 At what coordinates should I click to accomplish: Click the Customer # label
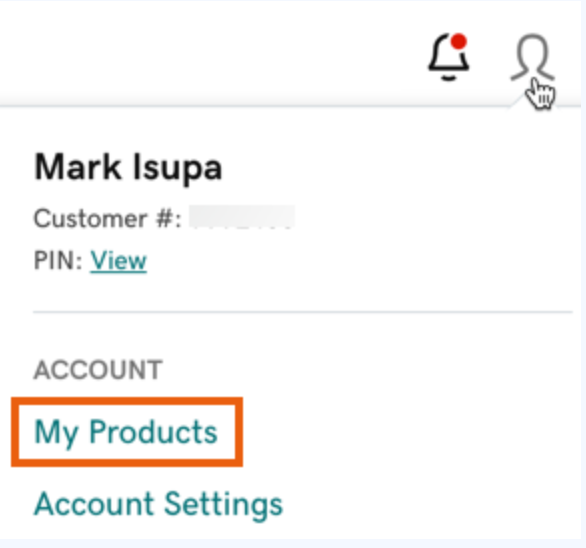(108, 218)
